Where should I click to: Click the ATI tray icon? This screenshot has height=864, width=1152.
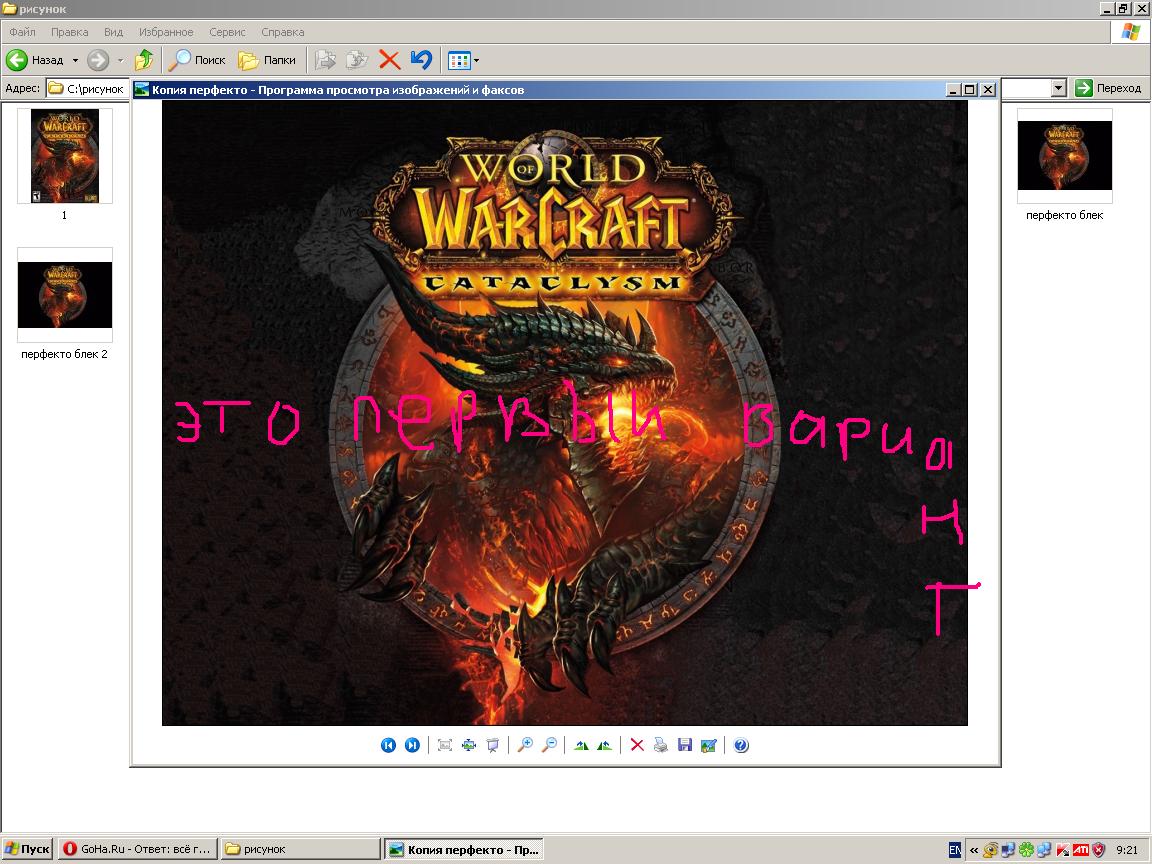(1081, 850)
